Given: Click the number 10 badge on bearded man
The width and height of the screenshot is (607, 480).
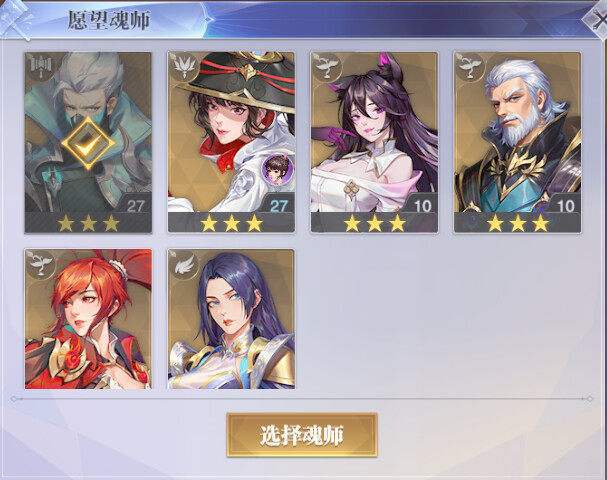Looking at the screenshot, I should 566,206.
